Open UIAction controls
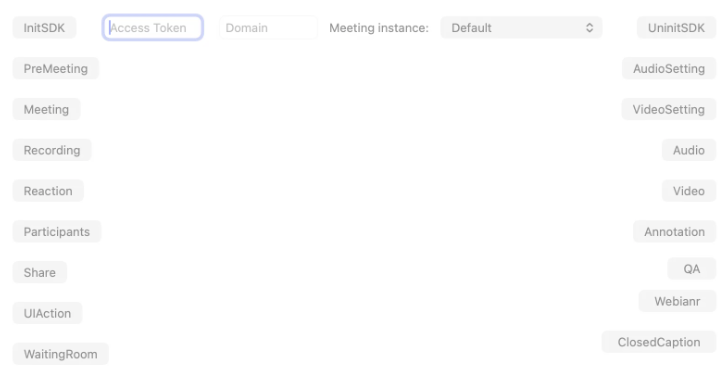 click(47, 313)
